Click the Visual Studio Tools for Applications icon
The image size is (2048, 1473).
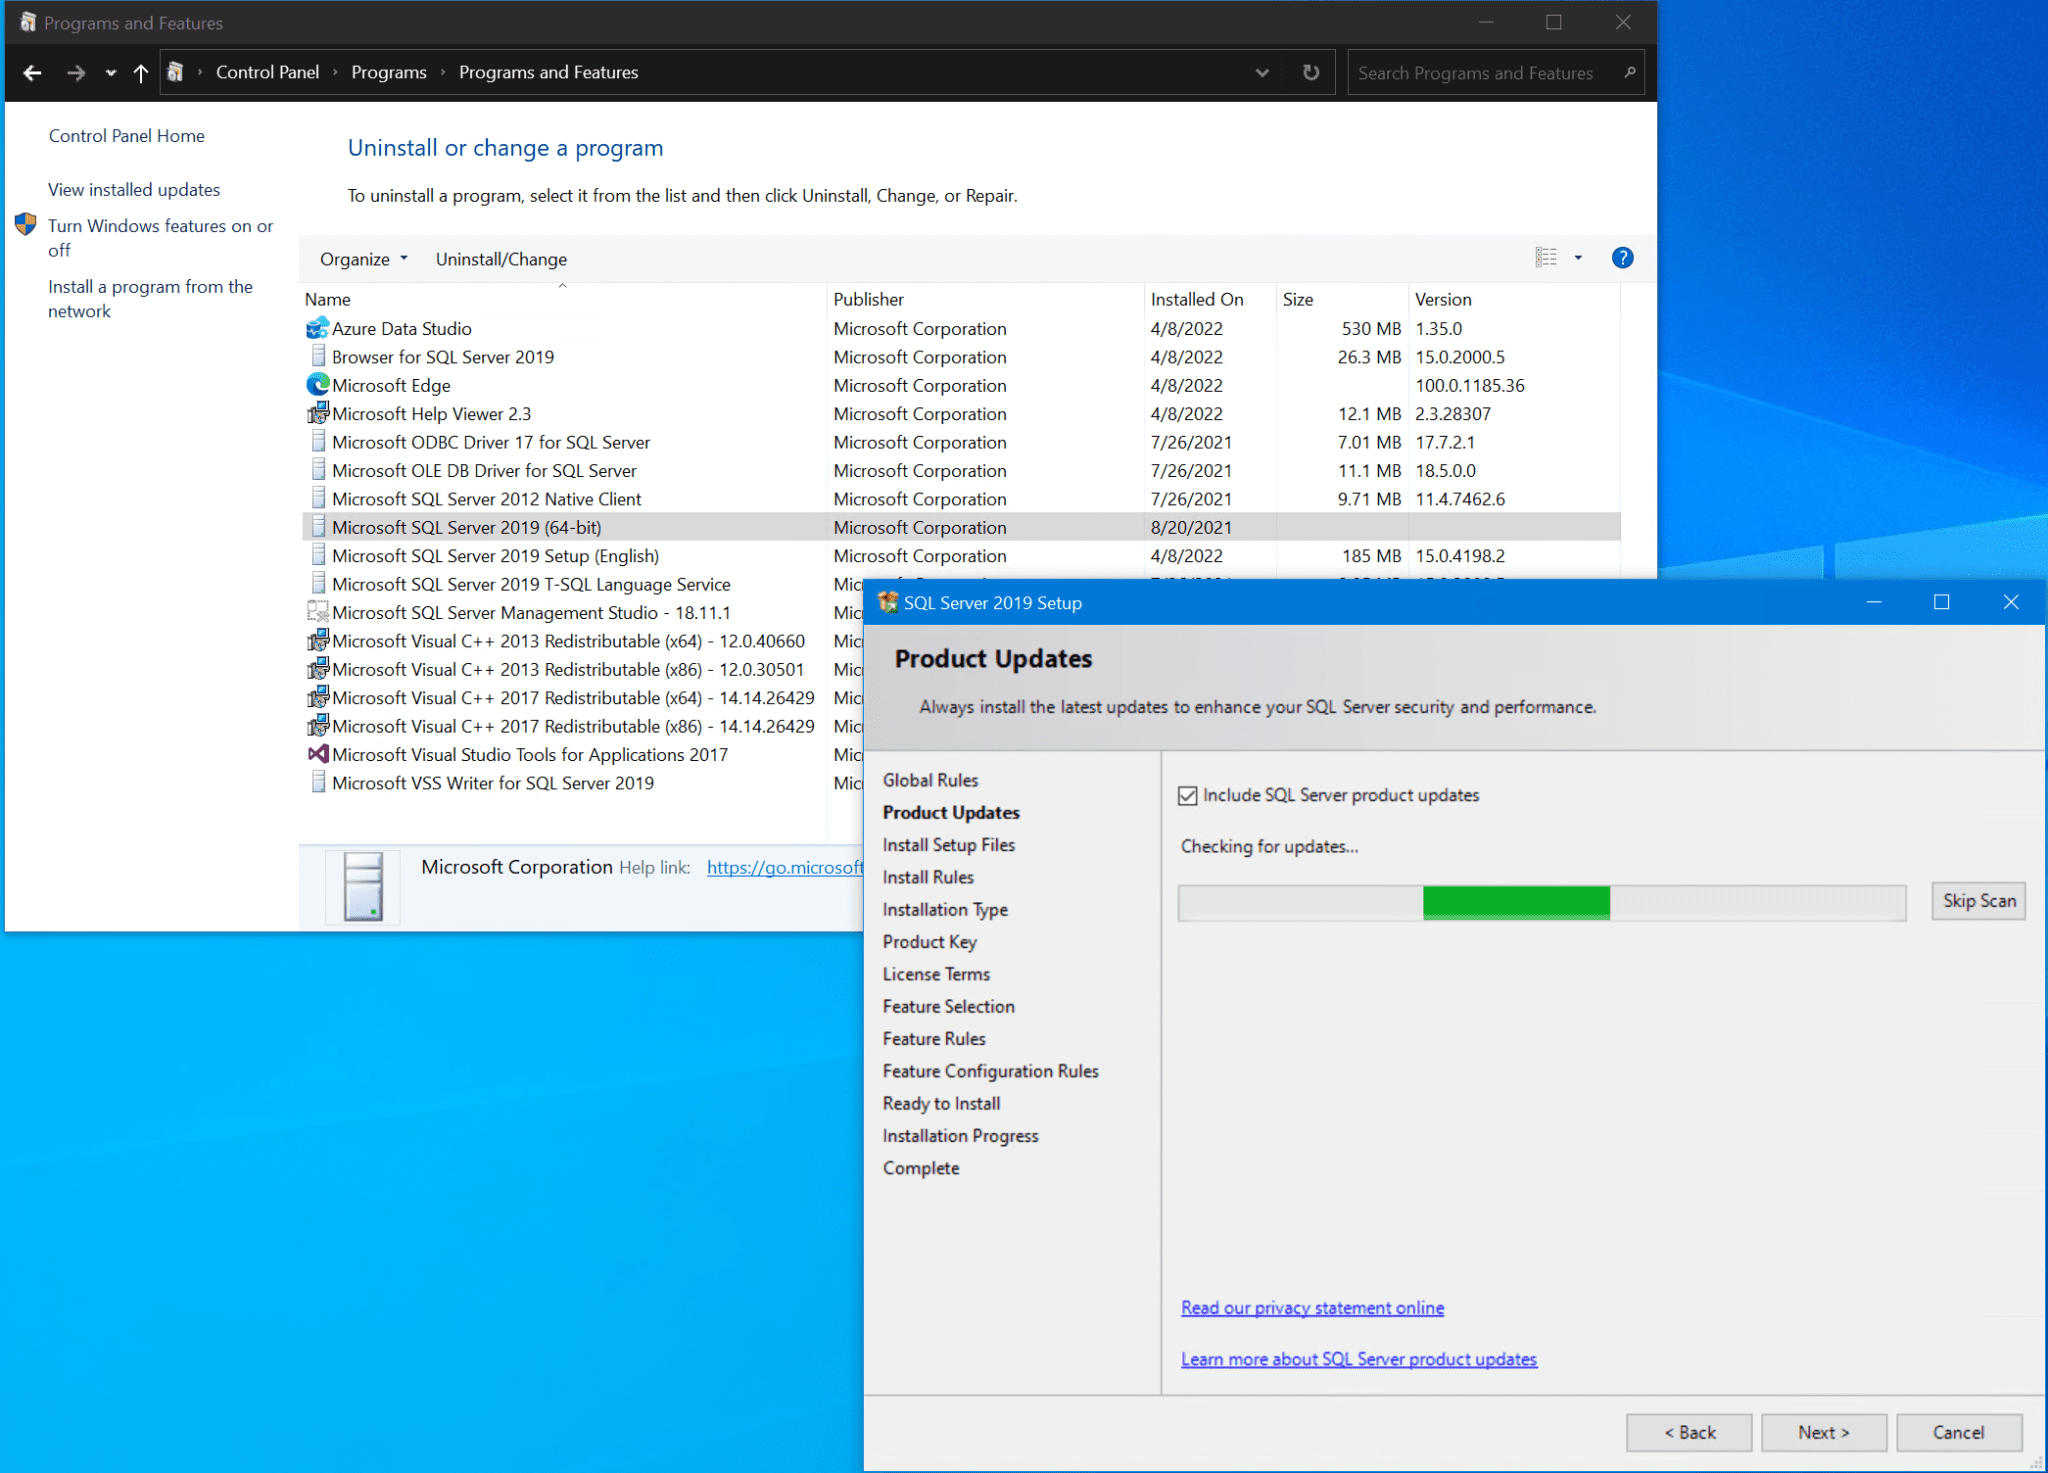(x=317, y=753)
